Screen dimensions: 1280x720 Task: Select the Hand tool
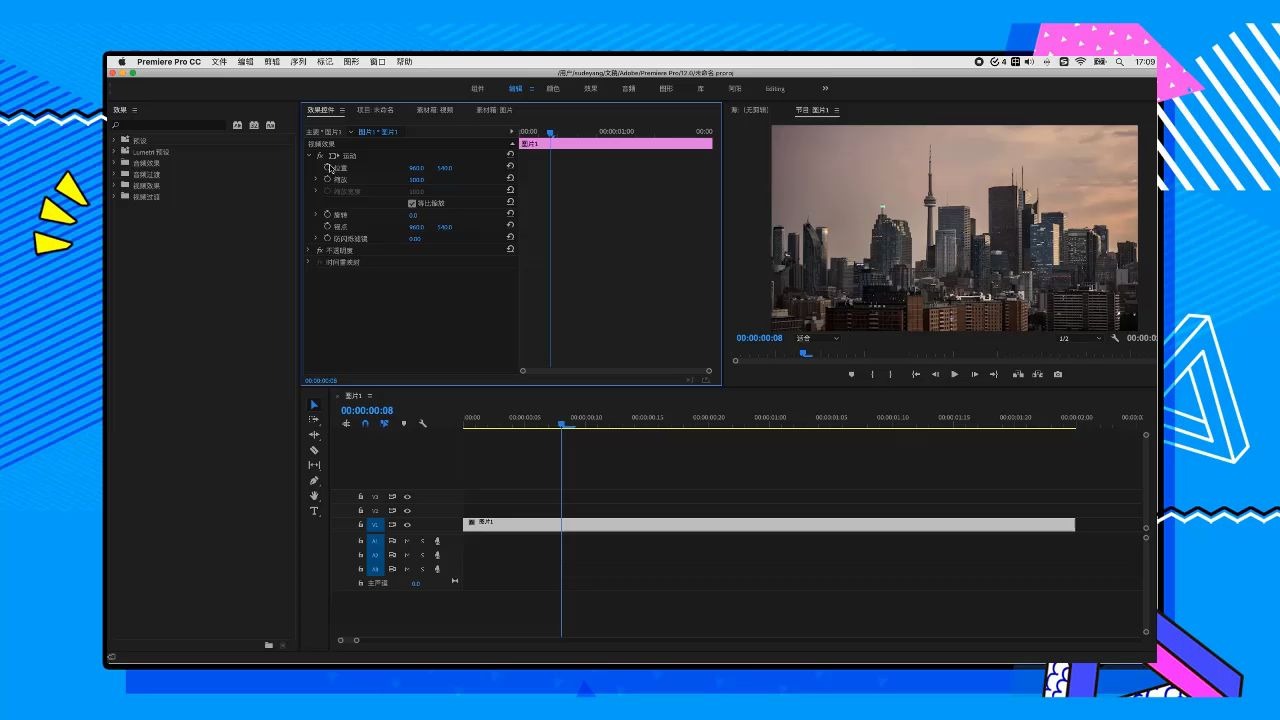314,496
